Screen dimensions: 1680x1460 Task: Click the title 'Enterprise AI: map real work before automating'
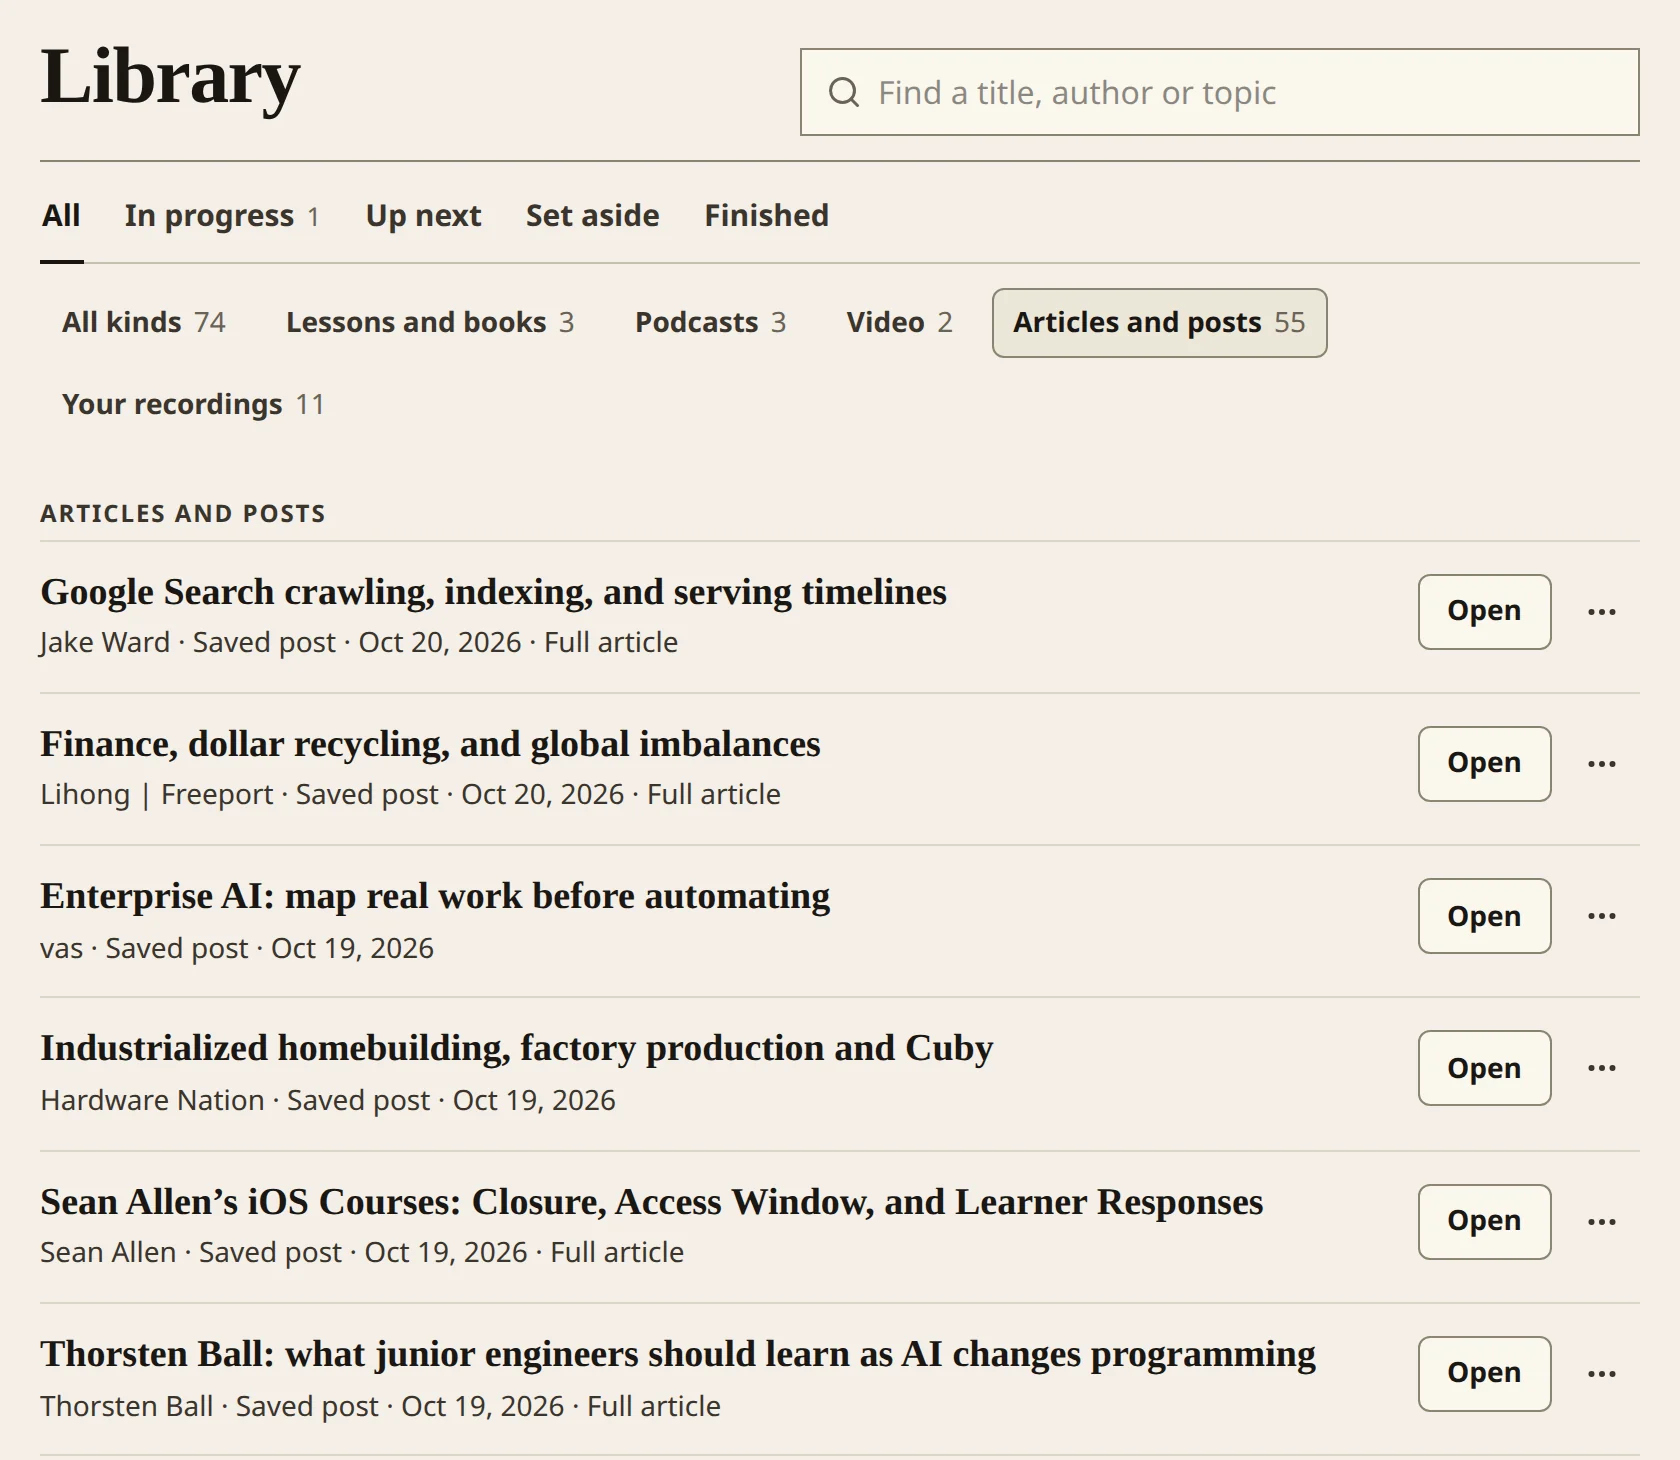(x=435, y=897)
